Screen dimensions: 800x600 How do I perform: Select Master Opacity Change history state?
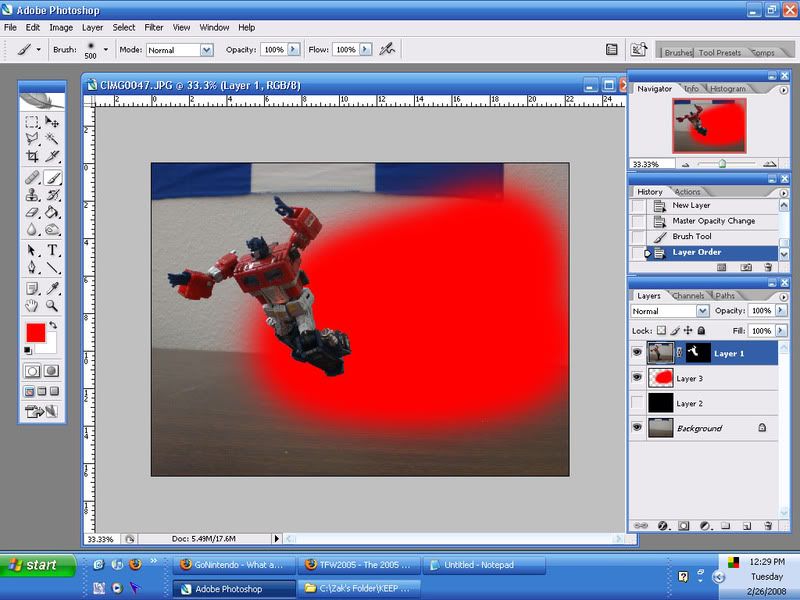(713, 221)
